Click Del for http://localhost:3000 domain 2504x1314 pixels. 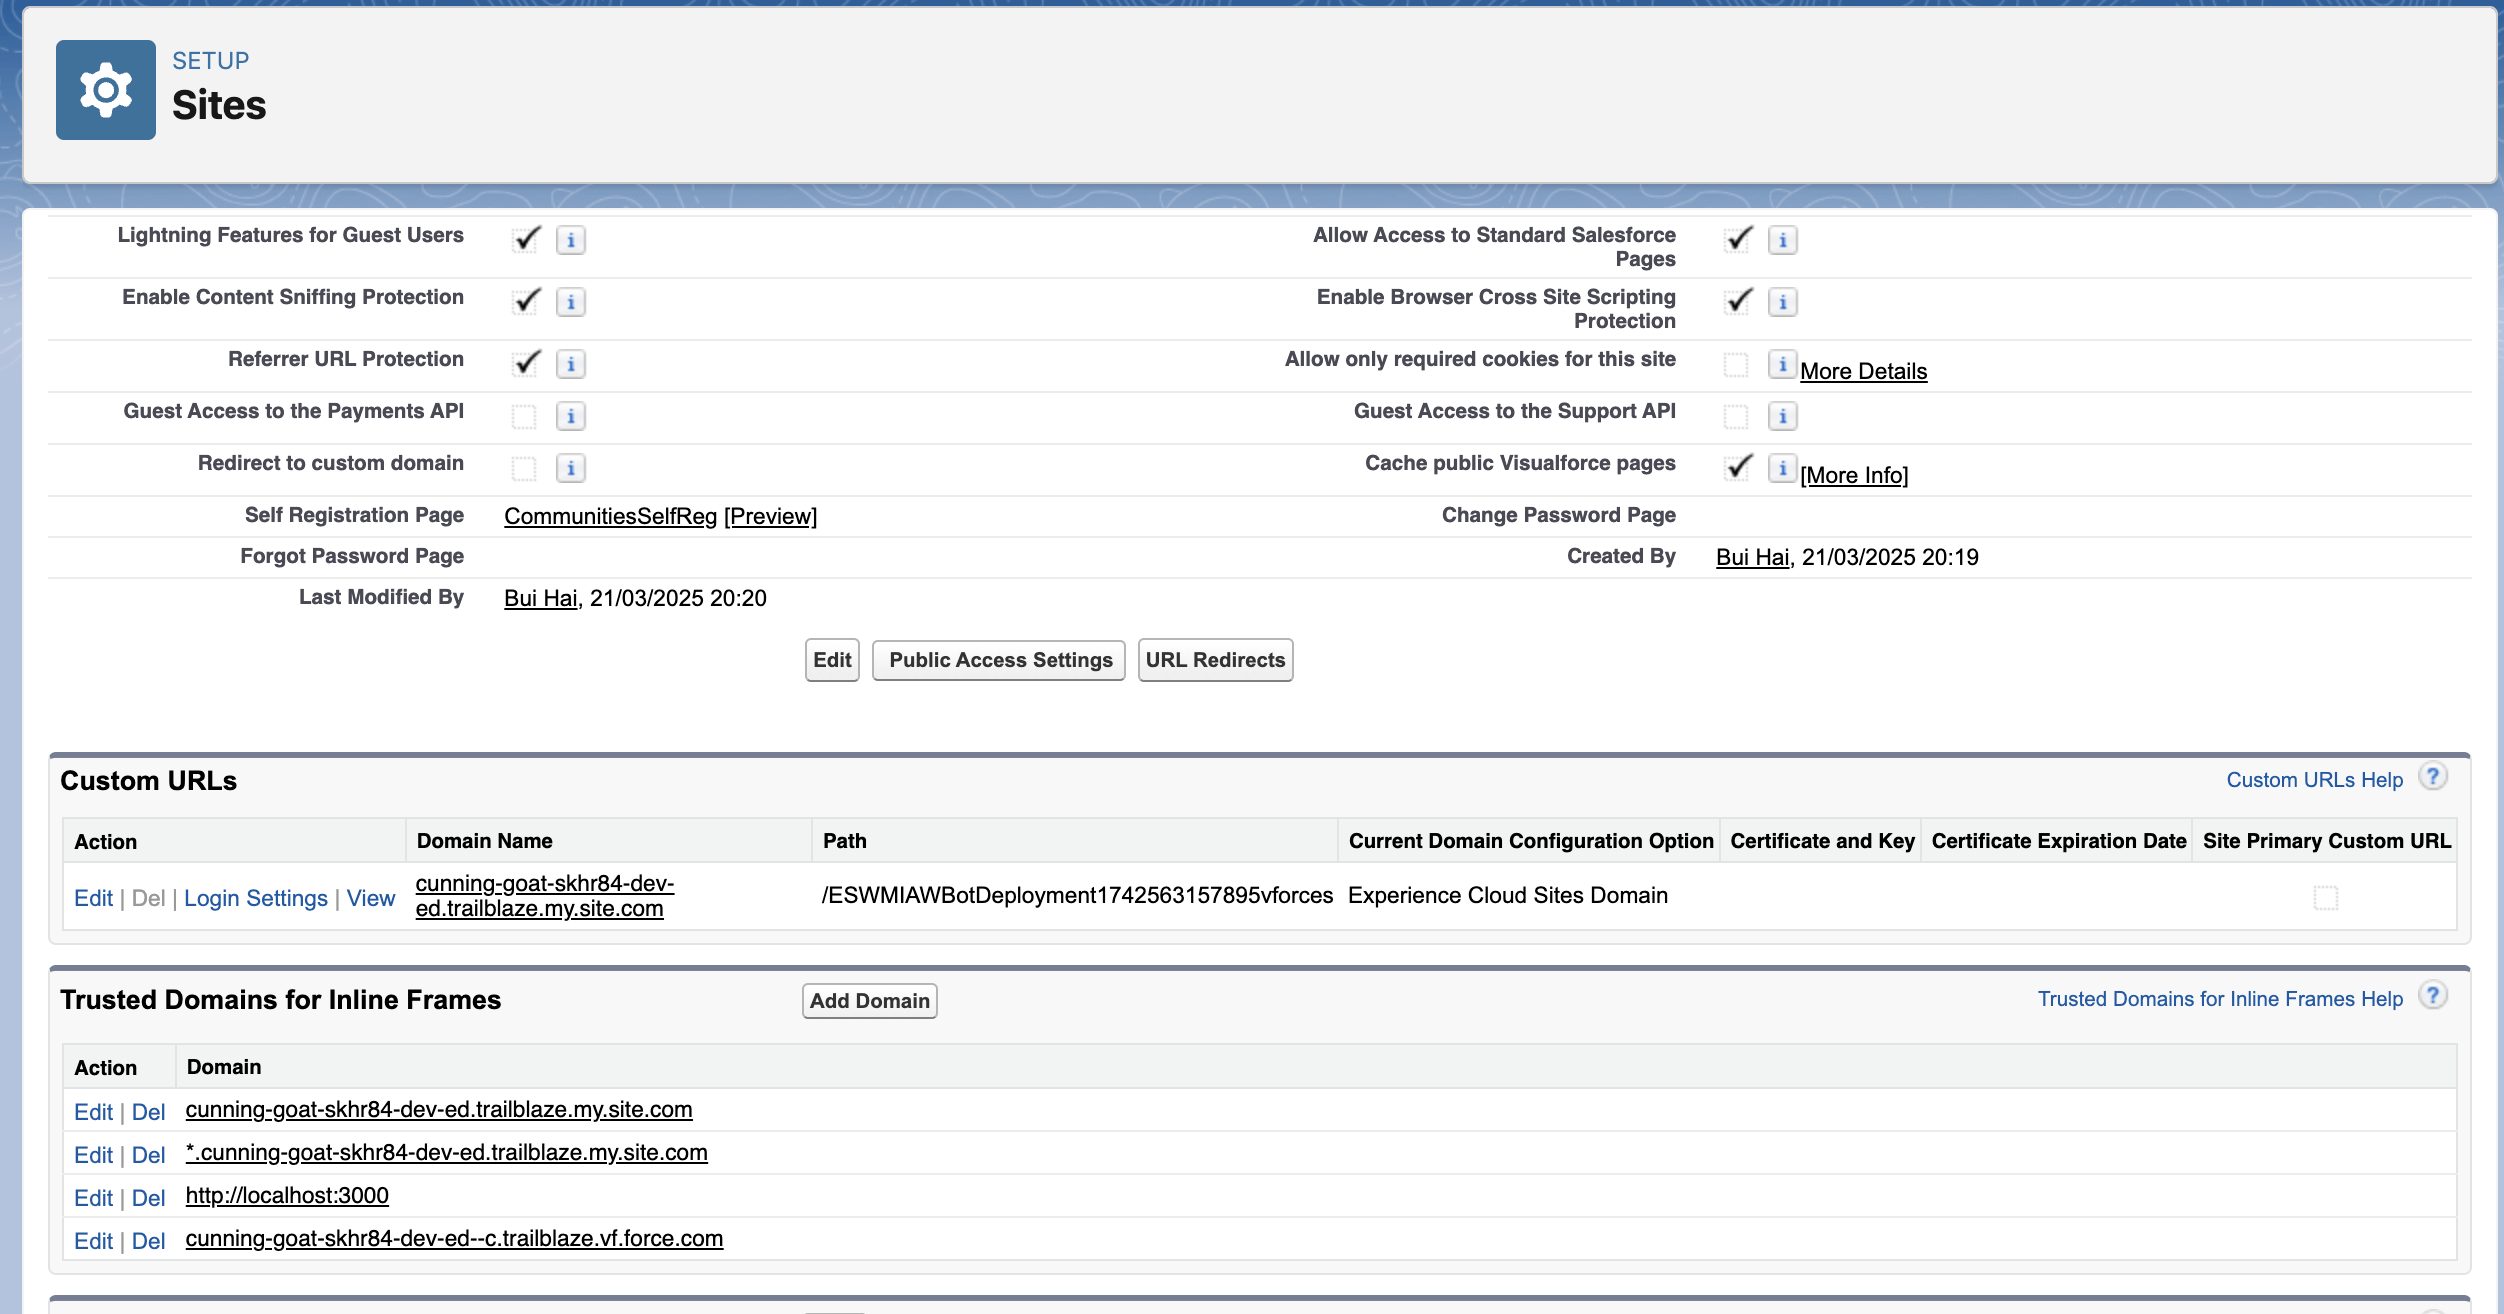(x=148, y=1198)
